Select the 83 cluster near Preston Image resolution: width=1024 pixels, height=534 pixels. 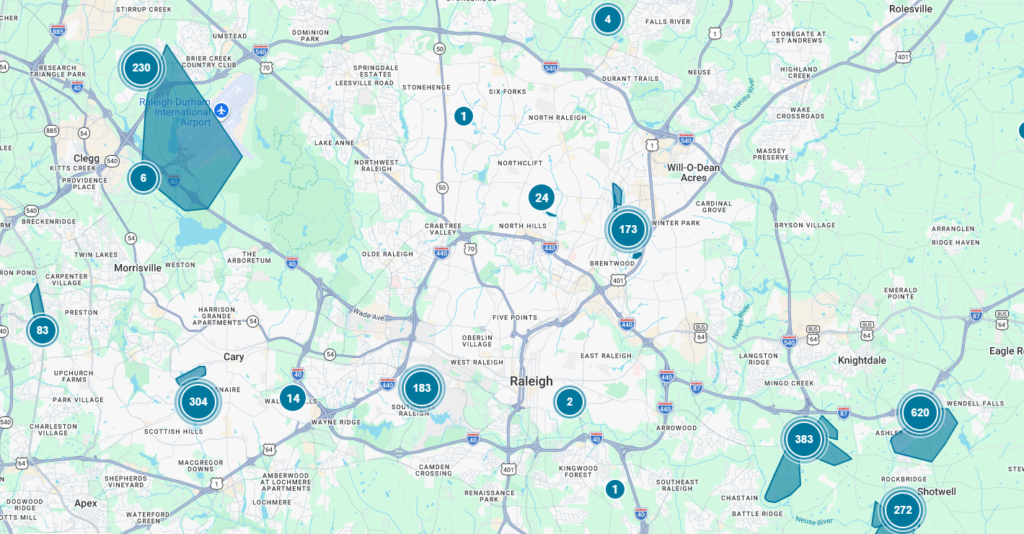[x=42, y=330]
